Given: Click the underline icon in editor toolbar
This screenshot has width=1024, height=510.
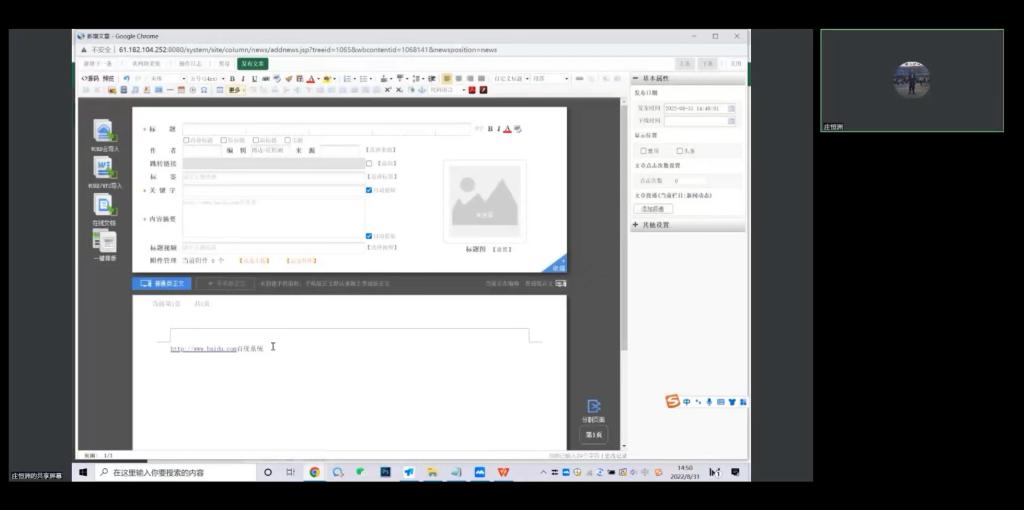Looking at the screenshot, I should (x=254, y=78).
